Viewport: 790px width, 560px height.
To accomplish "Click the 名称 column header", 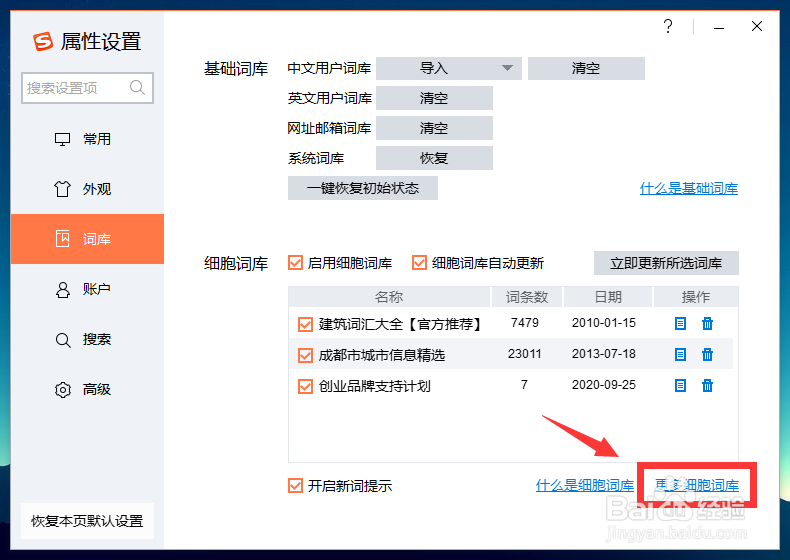I will pos(389,297).
